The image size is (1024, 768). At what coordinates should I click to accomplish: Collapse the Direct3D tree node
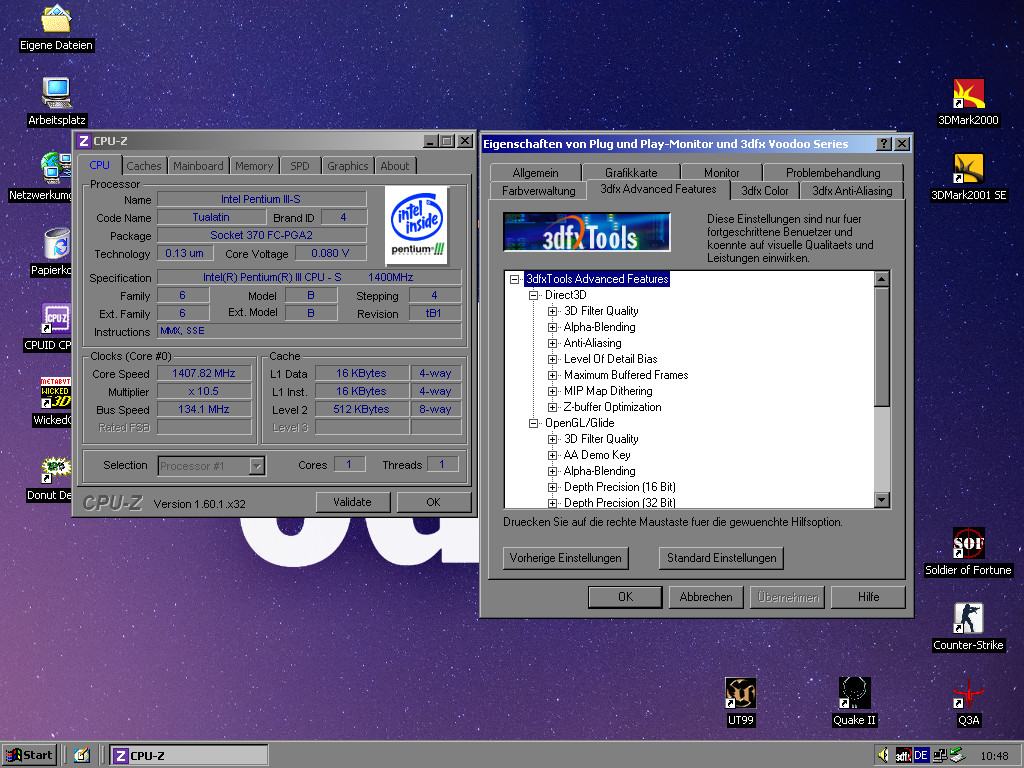click(x=534, y=295)
